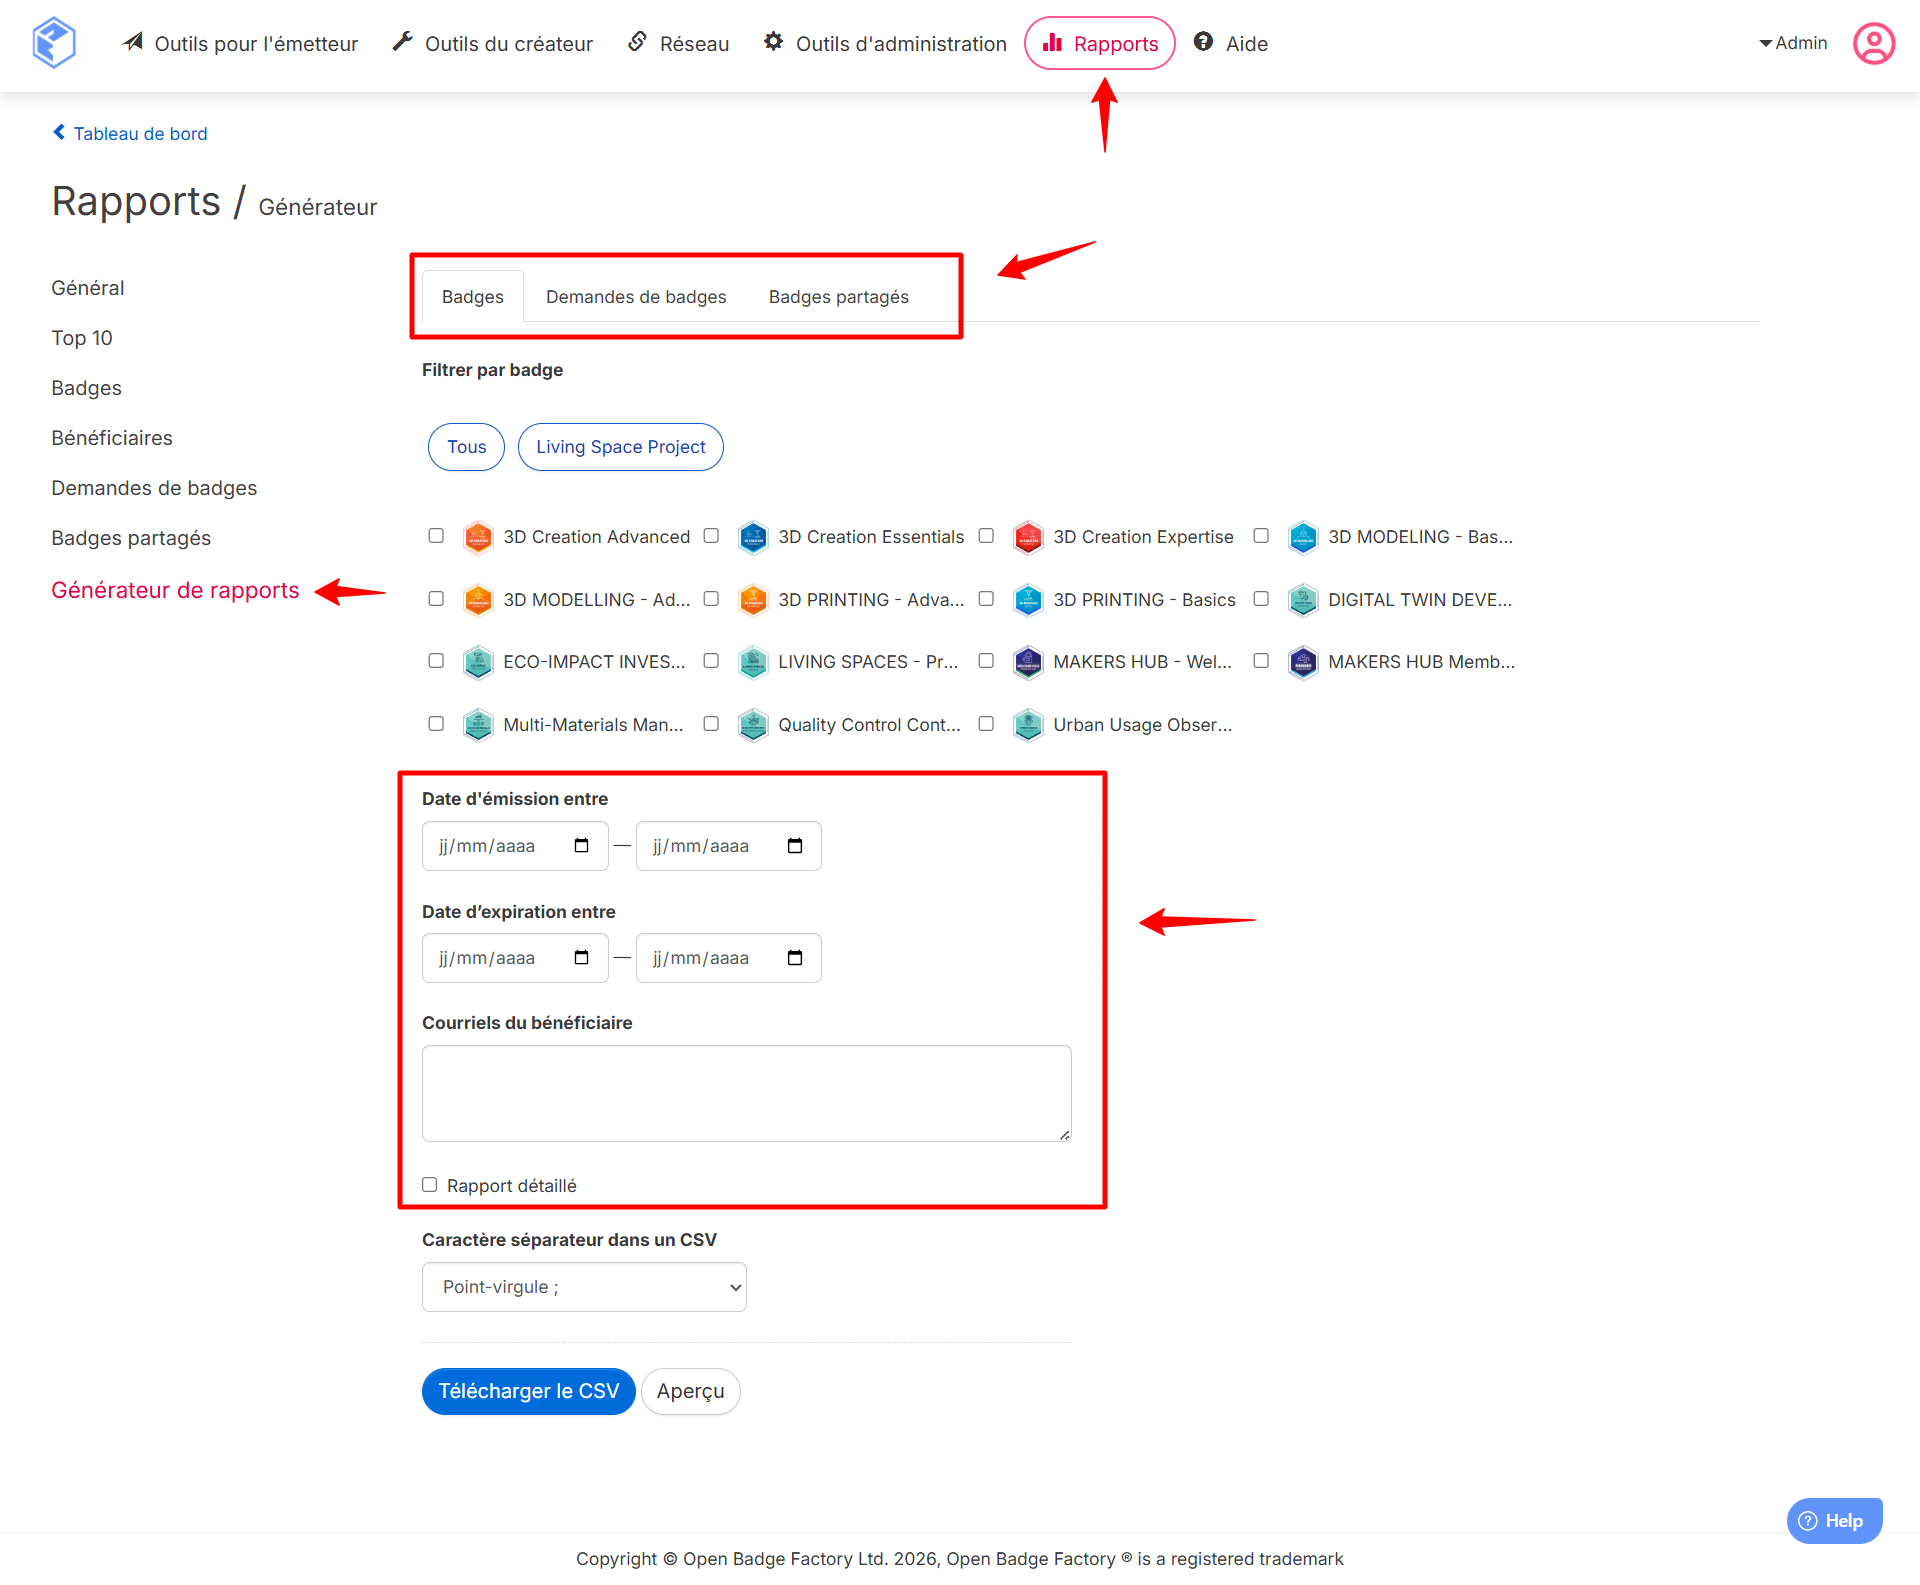Select the Living Space Project filter pill
Viewport: 1920px width, 1585px height.
click(620, 447)
